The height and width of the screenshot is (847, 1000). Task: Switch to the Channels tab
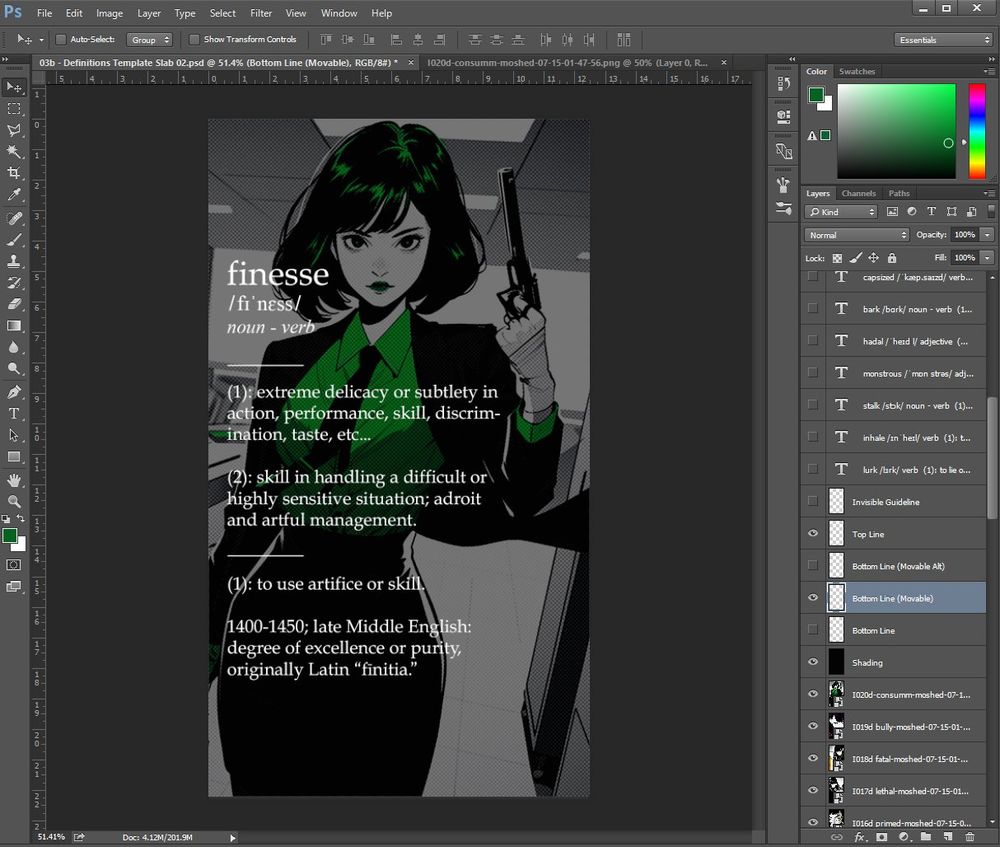[x=858, y=193]
